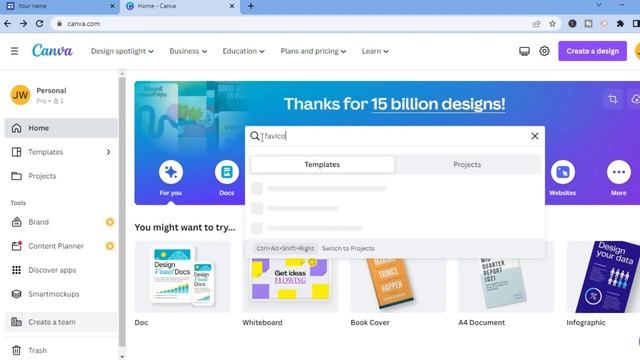Image resolution: width=640 pixels, height=360 pixels.
Task: Click into the search input field
Action: [x=394, y=136]
